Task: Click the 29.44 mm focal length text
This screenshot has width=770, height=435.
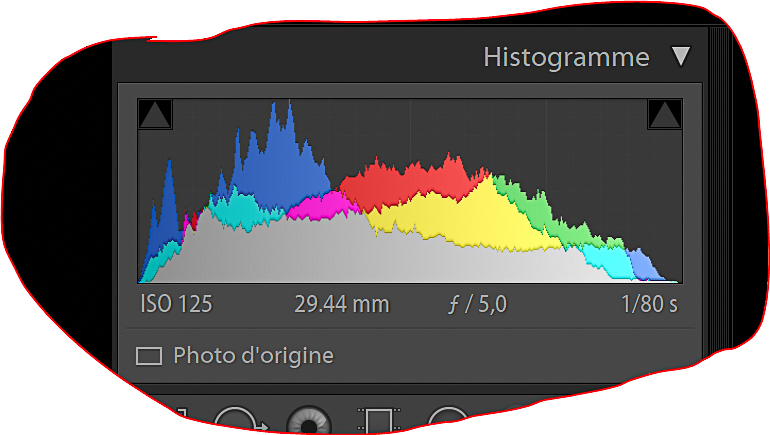Action: pyautogui.click(x=342, y=304)
